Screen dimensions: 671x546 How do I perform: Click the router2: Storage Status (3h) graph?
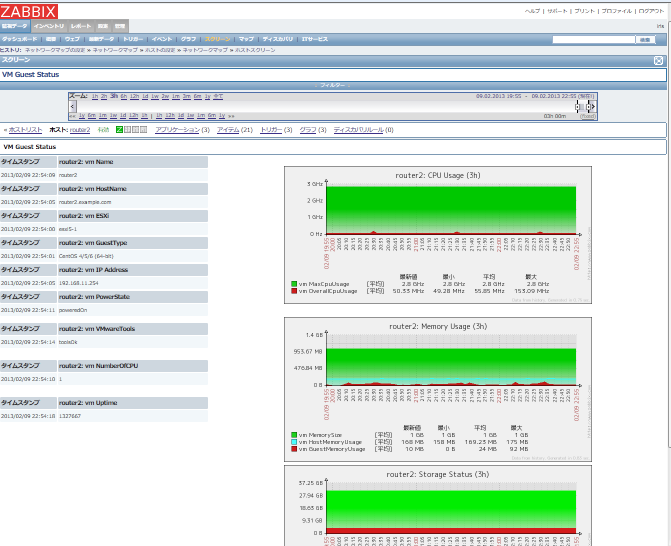438,506
